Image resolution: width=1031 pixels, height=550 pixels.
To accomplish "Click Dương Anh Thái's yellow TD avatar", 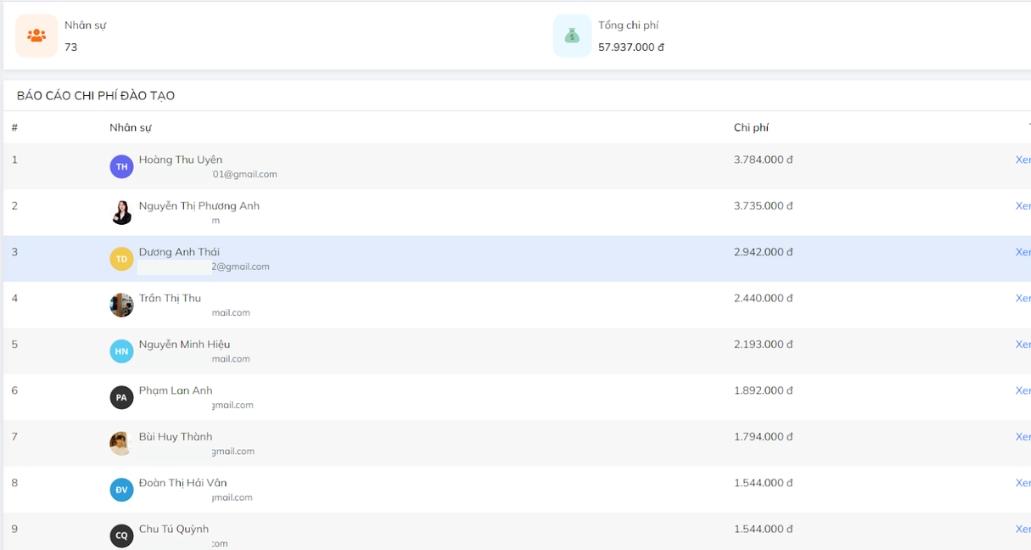I will [121, 259].
